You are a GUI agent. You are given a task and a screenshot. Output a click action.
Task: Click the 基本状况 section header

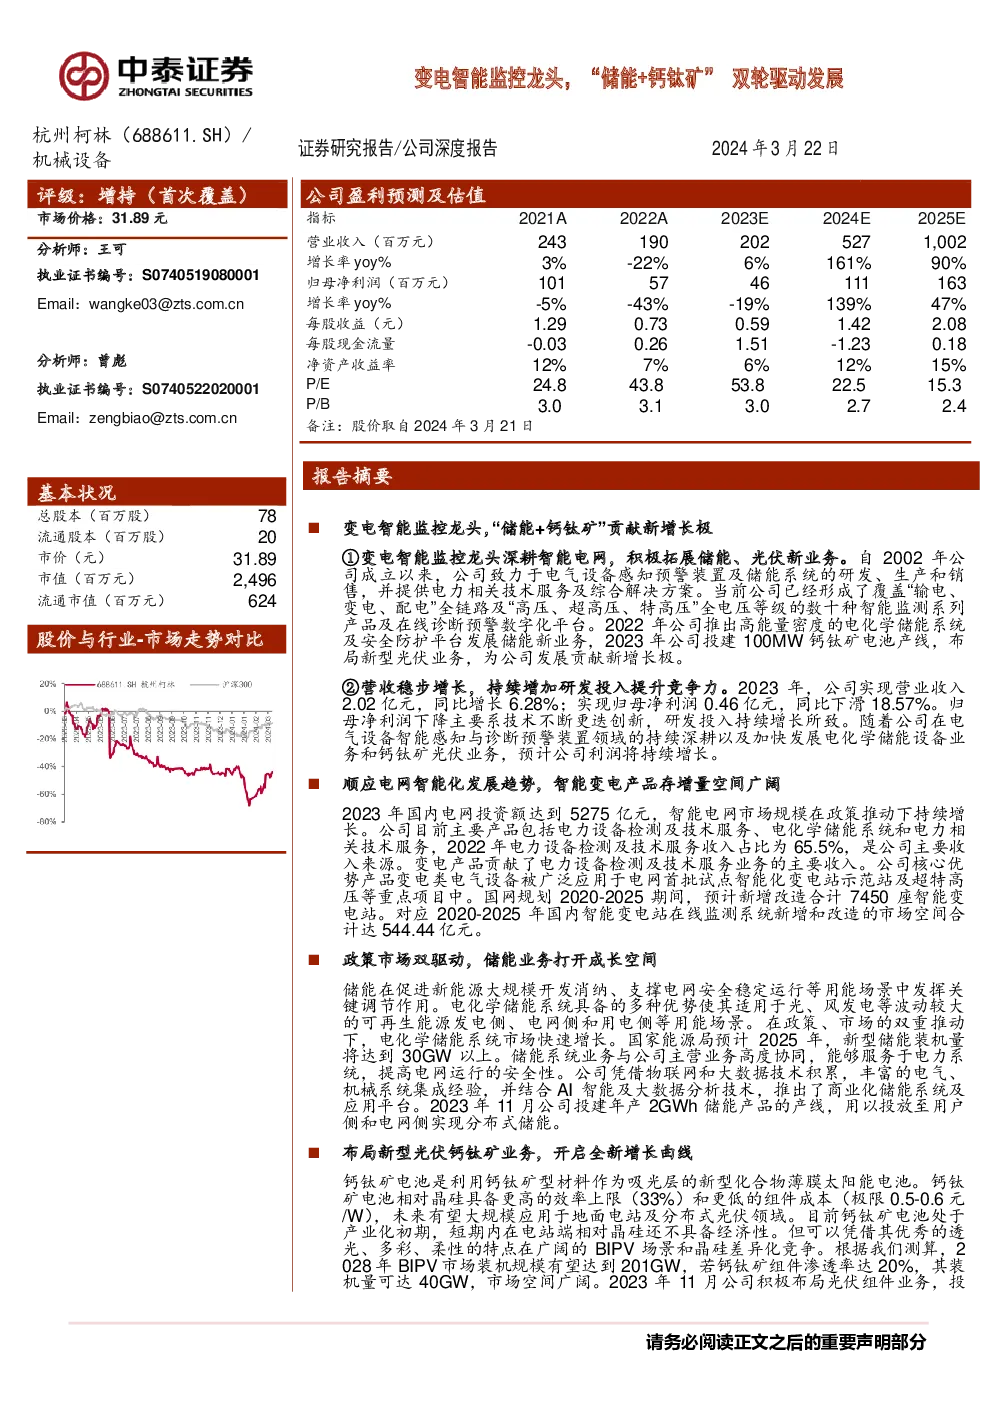point(157,492)
